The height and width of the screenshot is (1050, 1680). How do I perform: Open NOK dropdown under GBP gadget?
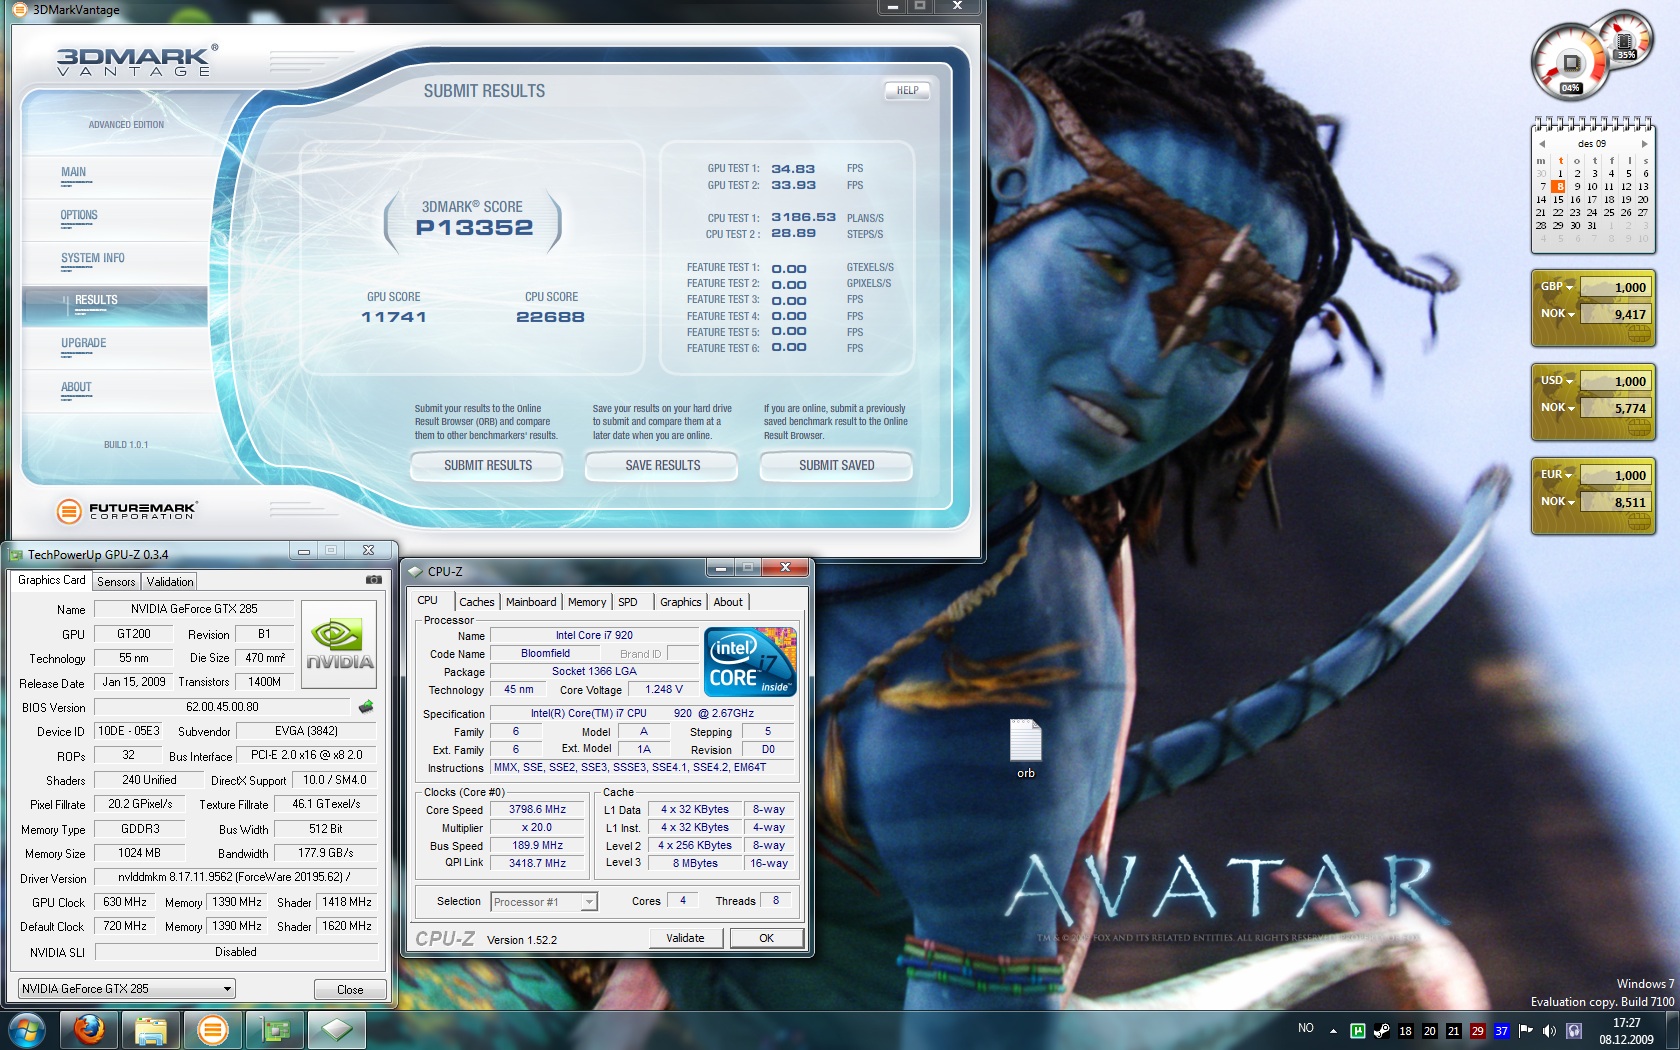pos(1557,314)
